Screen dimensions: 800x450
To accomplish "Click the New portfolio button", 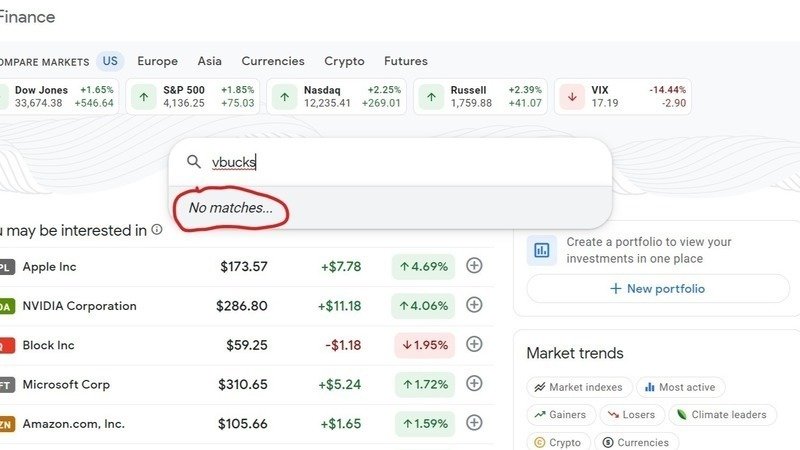I will pos(657,289).
